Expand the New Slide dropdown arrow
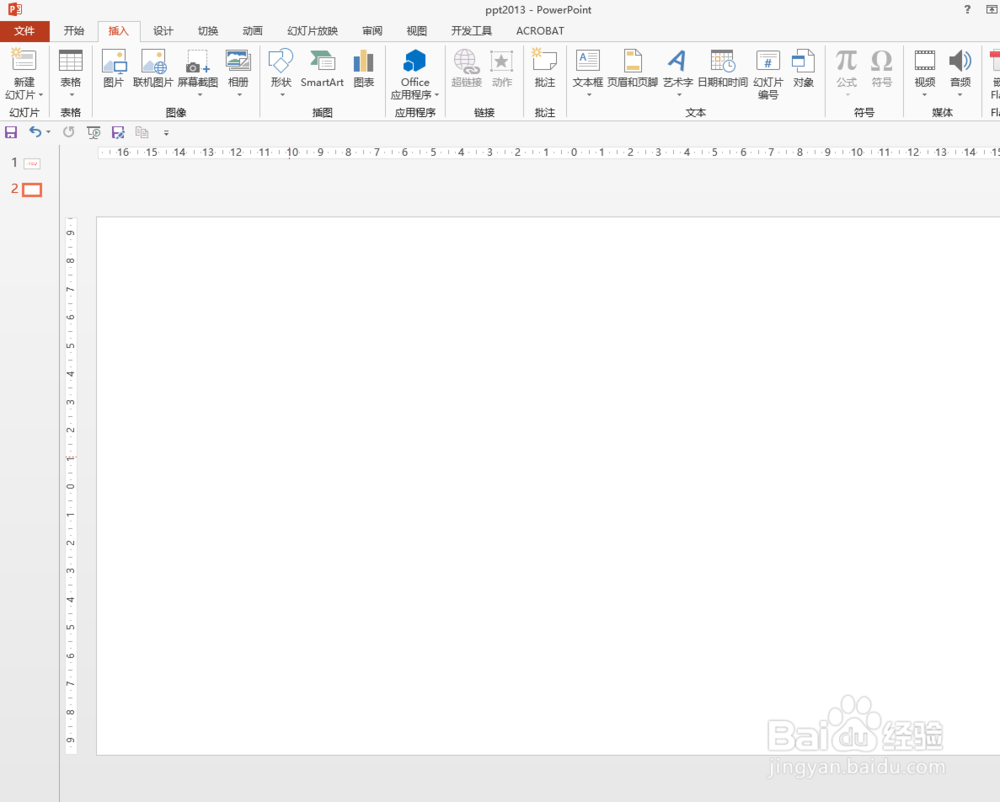Image resolution: width=1000 pixels, height=802 pixels. pyautogui.click(x=41, y=95)
